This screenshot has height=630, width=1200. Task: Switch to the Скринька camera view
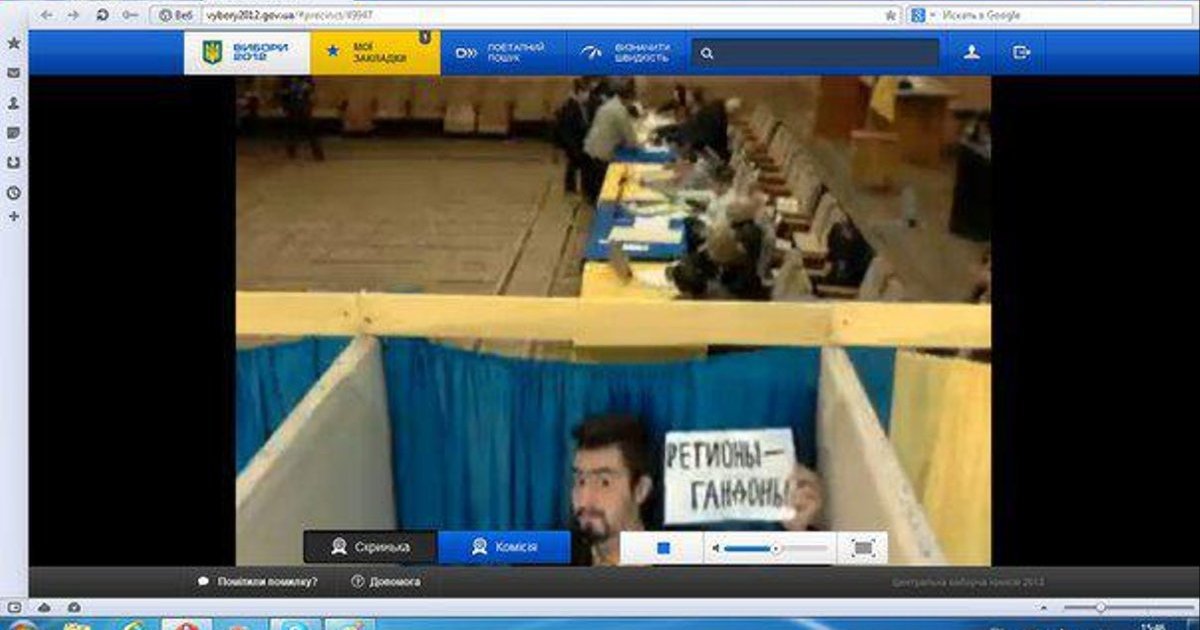(x=370, y=547)
